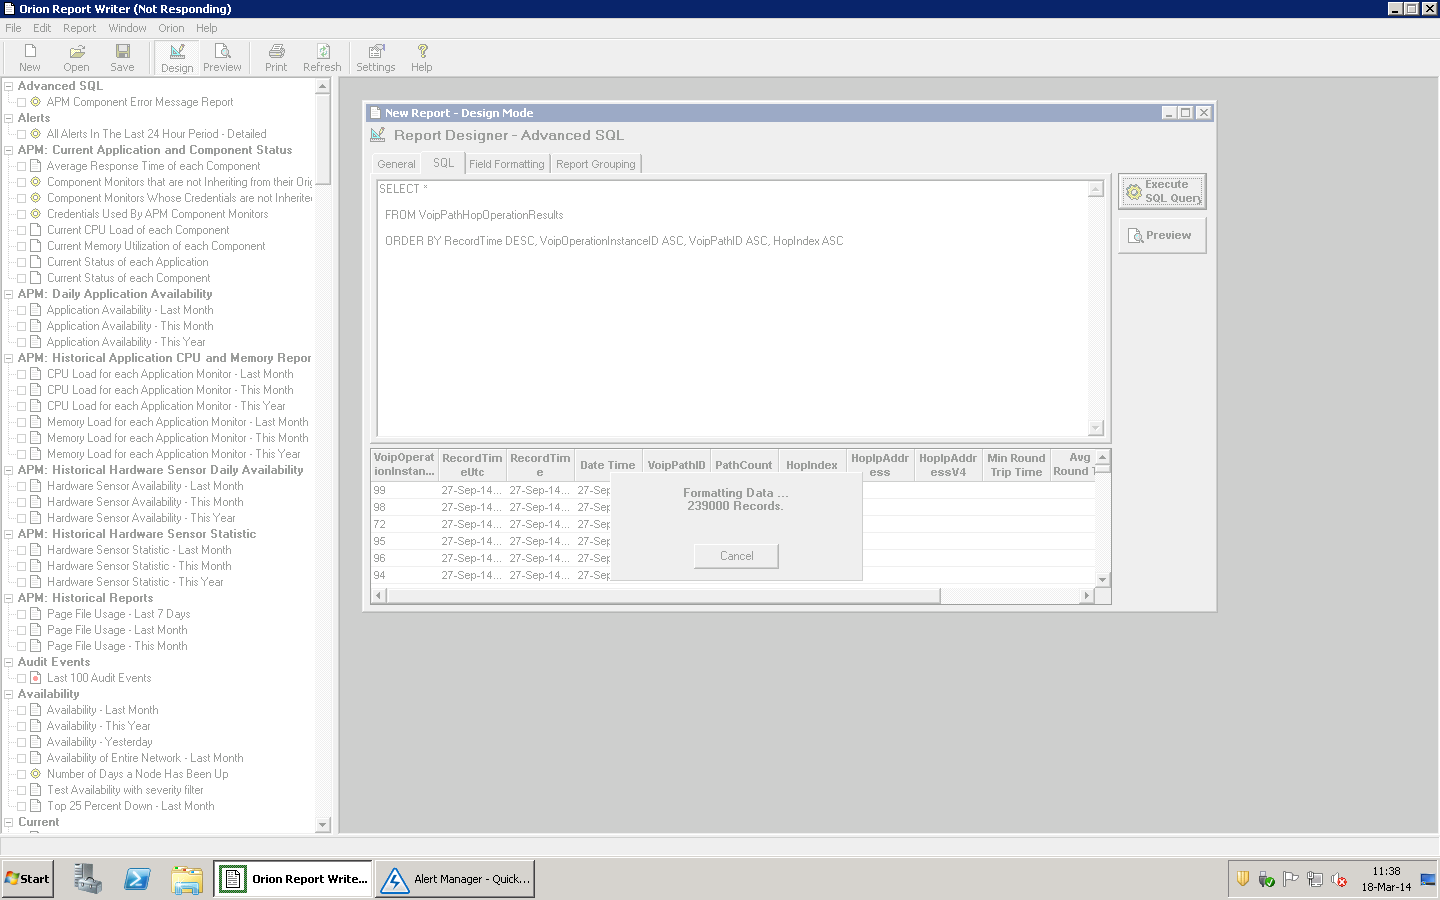Switch to Alert Manager taskbar window
Image resolution: width=1440 pixels, height=900 pixels.
pyautogui.click(x=455, y=879)
